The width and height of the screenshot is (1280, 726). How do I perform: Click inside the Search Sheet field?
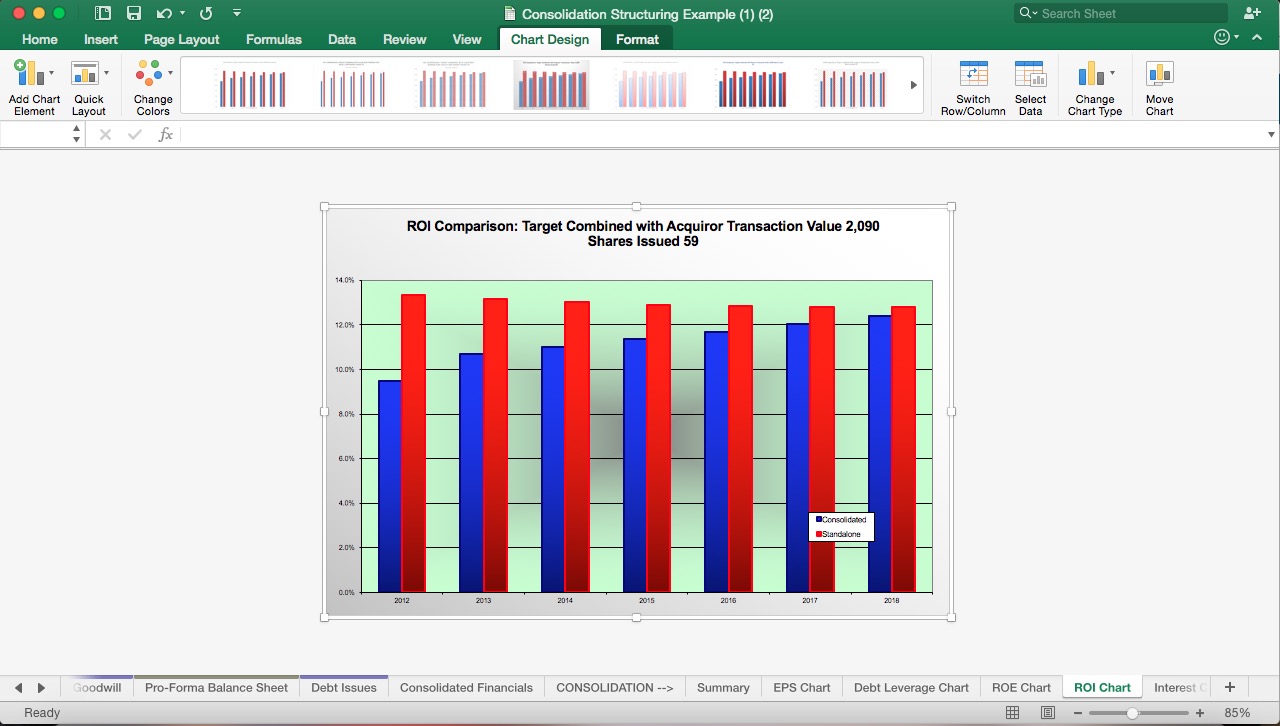pos(1120,13)
